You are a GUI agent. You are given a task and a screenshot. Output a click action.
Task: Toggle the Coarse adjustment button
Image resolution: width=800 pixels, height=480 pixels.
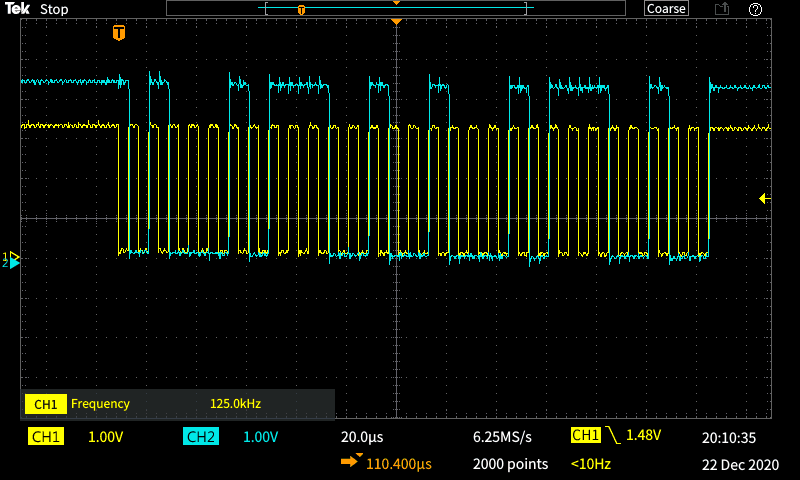666,9
